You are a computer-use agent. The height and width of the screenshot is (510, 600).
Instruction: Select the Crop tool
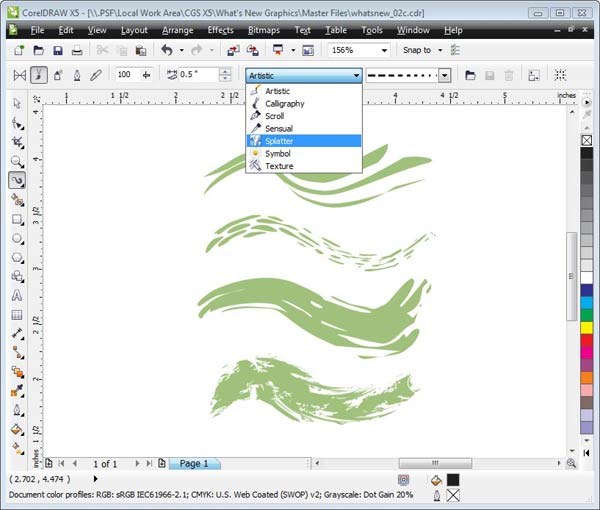pyautogui.click(x=17, y=142)
